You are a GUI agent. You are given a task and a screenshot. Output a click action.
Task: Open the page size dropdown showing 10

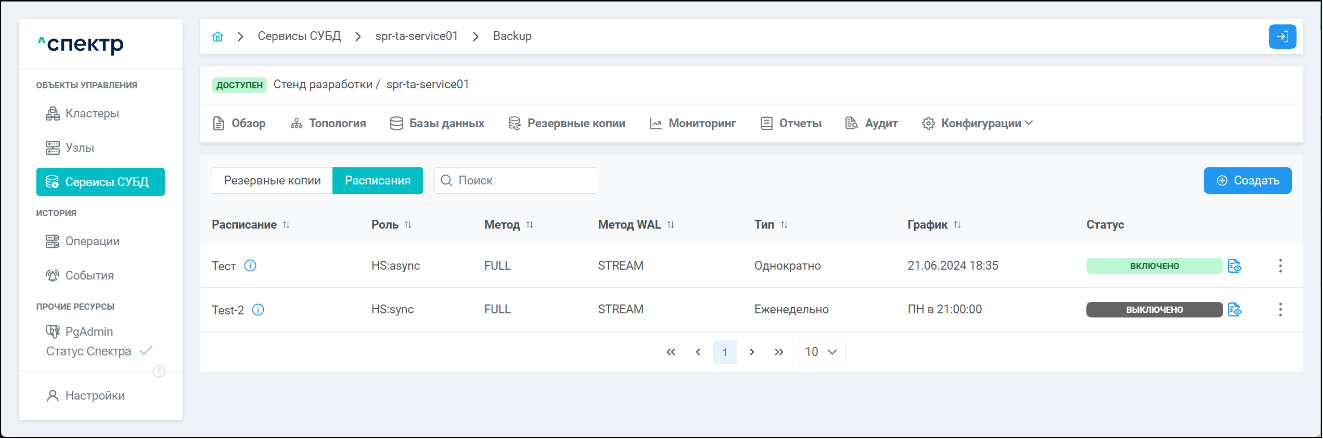821,352
